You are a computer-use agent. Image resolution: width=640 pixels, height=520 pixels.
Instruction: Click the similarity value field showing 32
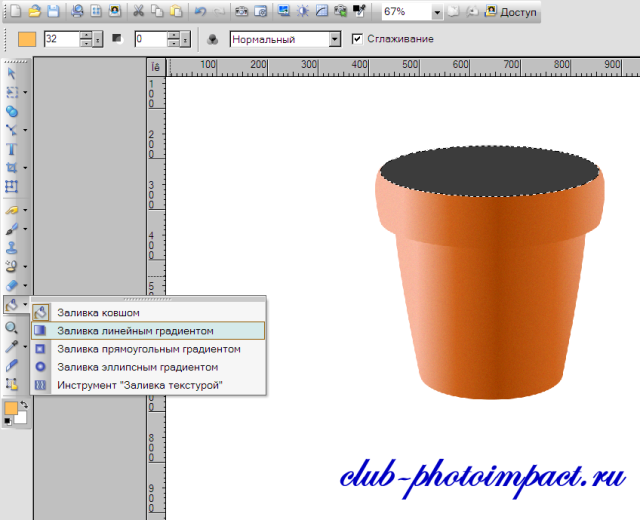62,39
